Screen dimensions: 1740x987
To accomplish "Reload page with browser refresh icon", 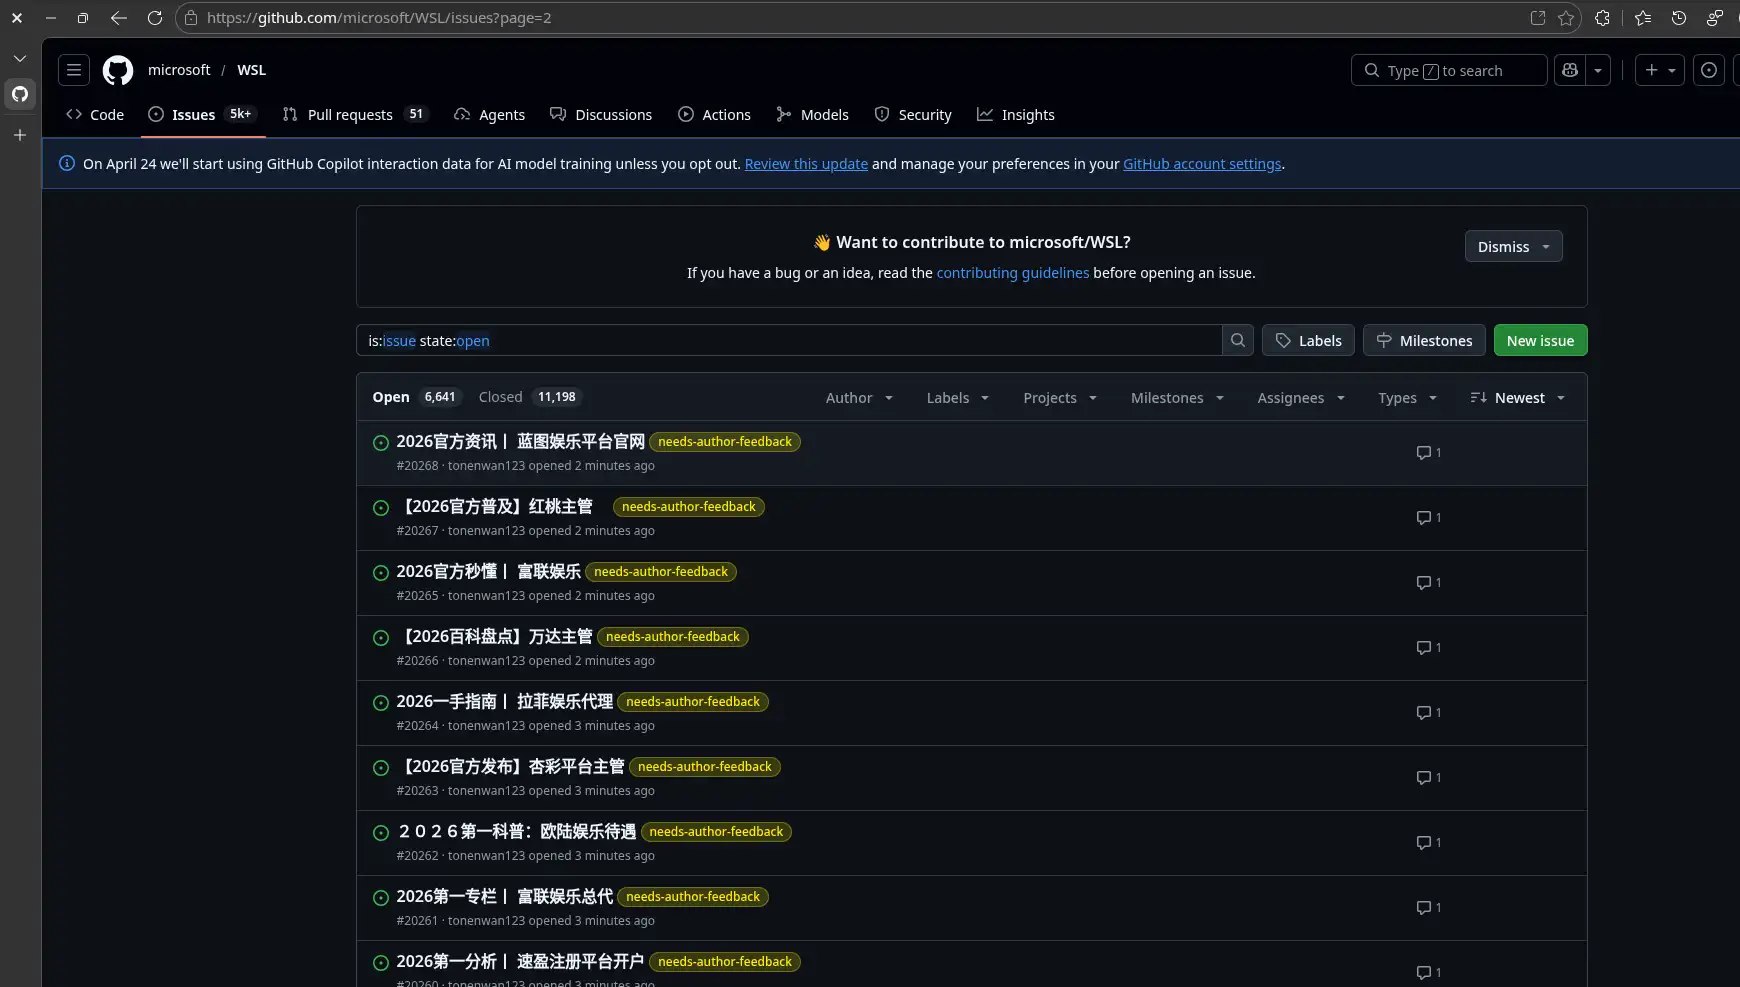I will click(155, 18).
